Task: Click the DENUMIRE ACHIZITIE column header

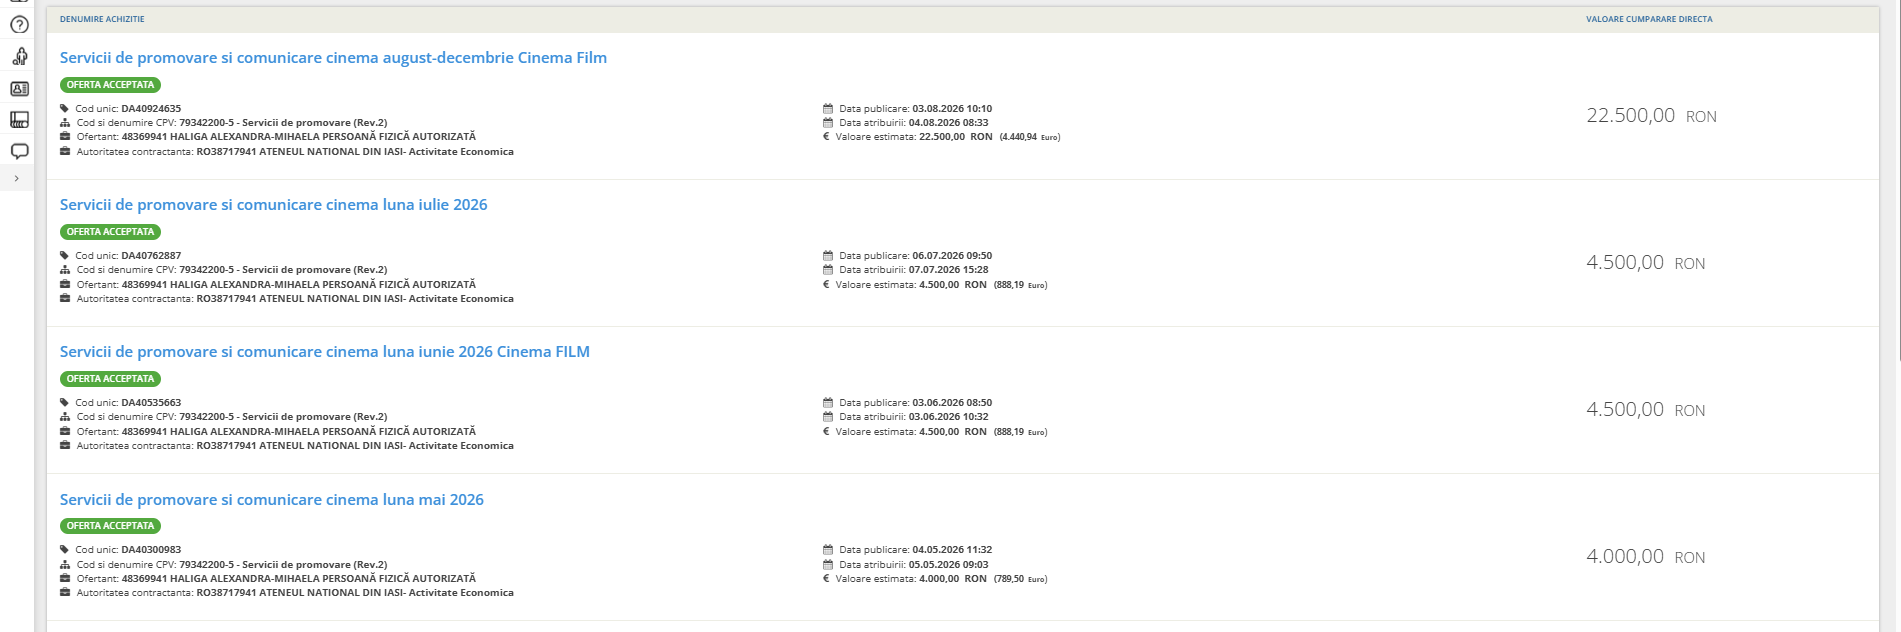Action: [x=102, y=19]
